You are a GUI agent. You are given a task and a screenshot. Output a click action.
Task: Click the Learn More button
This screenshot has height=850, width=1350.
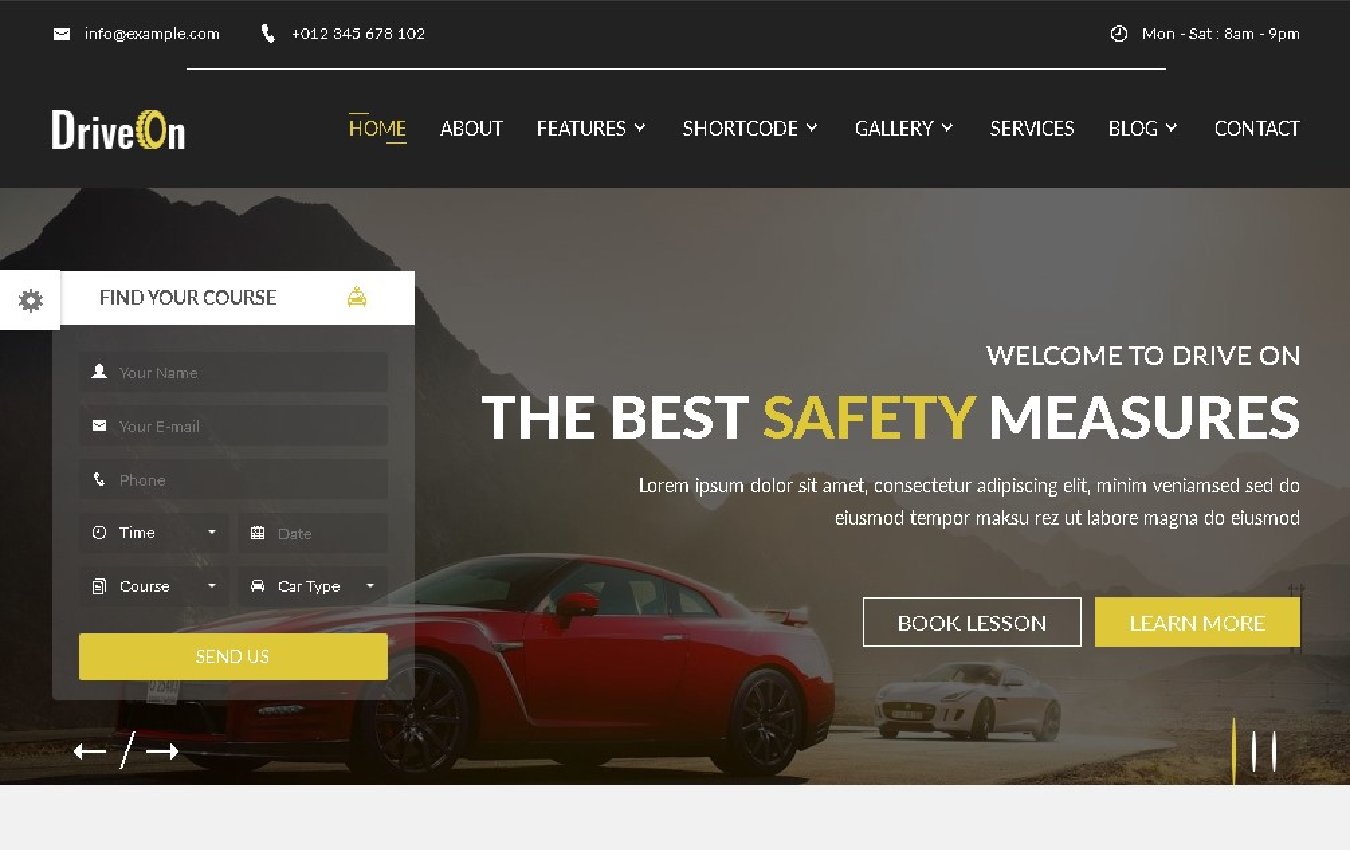pyautogui.click(x=1197, y=623)
